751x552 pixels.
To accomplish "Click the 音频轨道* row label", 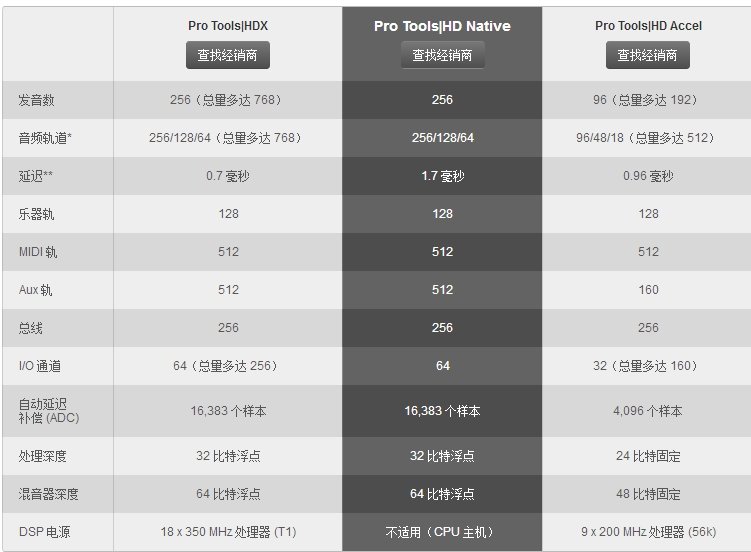I will coord(45,138).
